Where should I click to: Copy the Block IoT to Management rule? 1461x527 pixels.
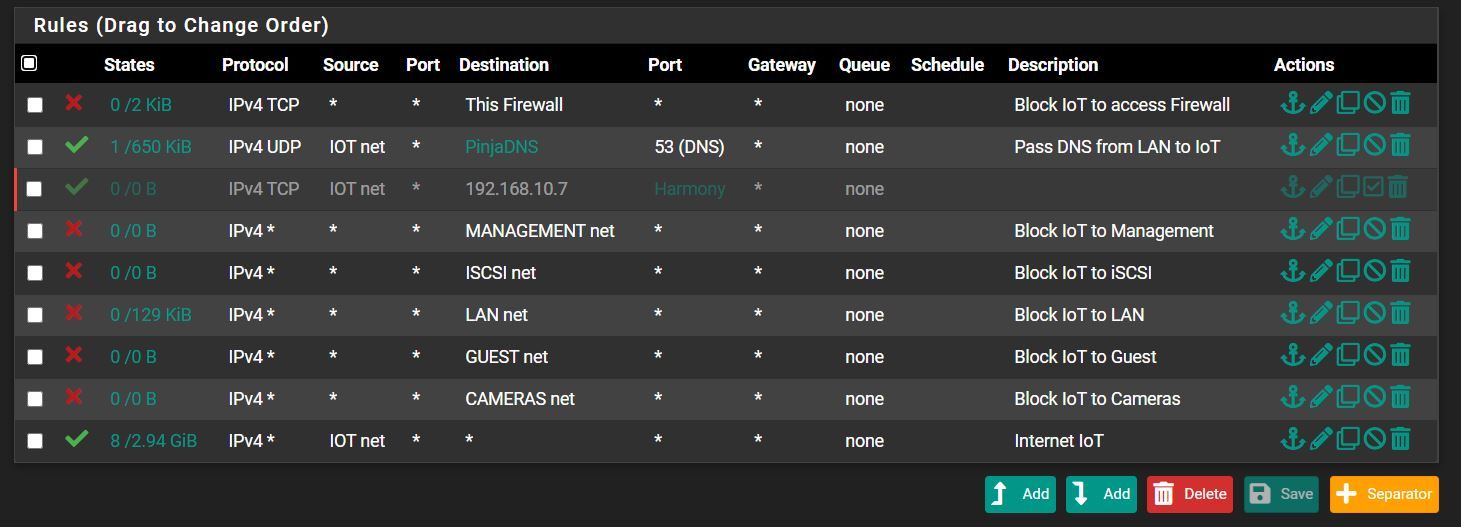click(x=1347, y=229)
